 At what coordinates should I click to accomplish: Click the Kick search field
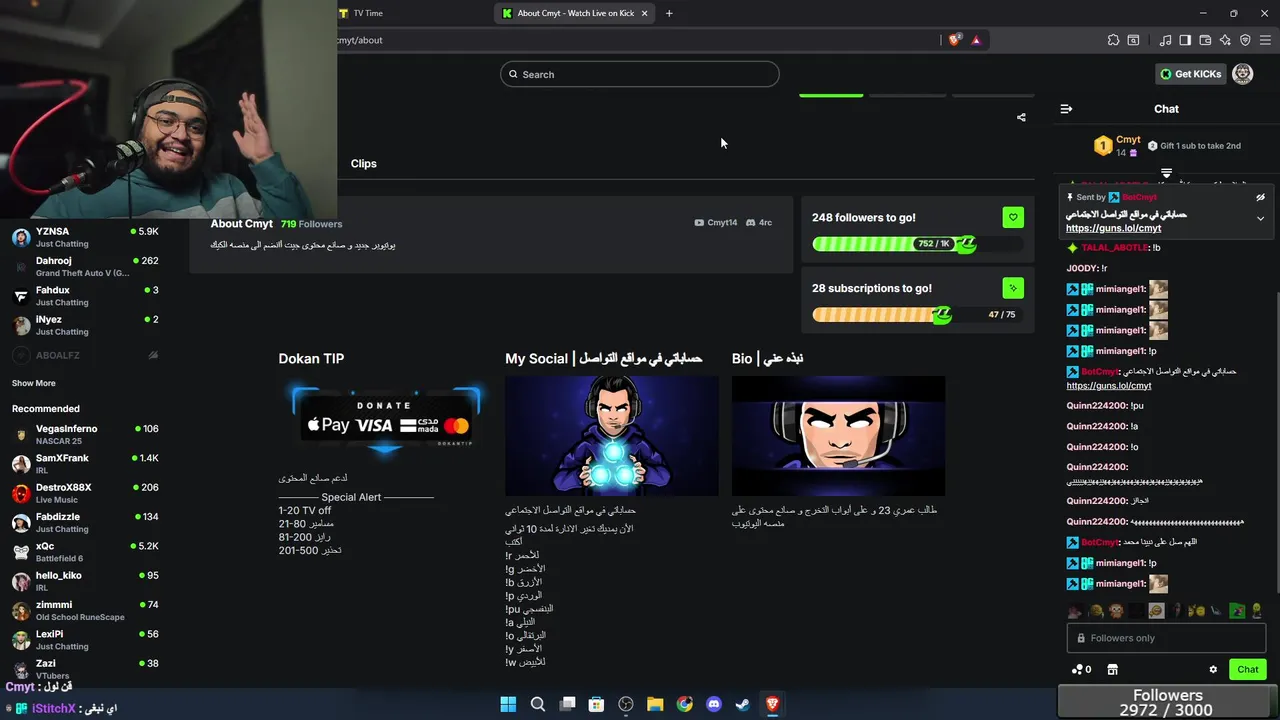point(640,74)
